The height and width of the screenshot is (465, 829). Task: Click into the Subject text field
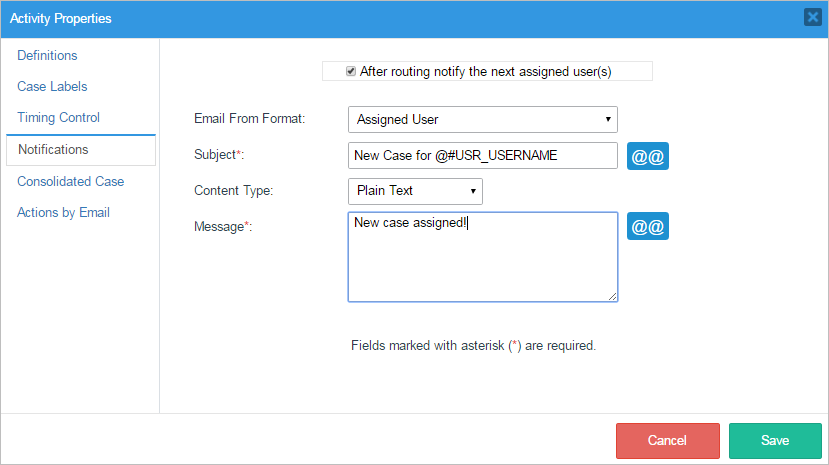(482, 156)
